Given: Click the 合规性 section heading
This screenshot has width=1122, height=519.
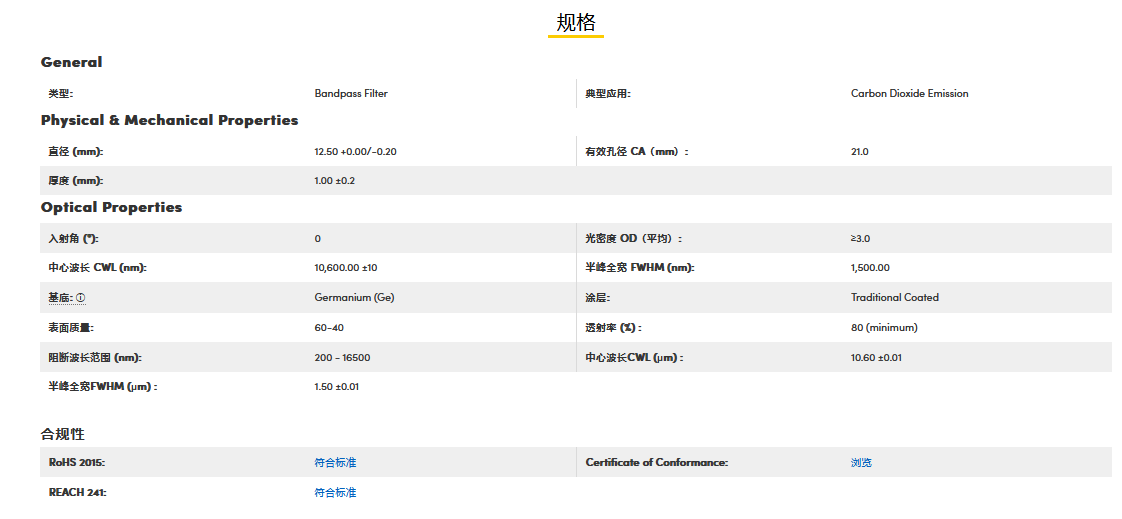Looking at the screenshot, I should tap(62, 434).
